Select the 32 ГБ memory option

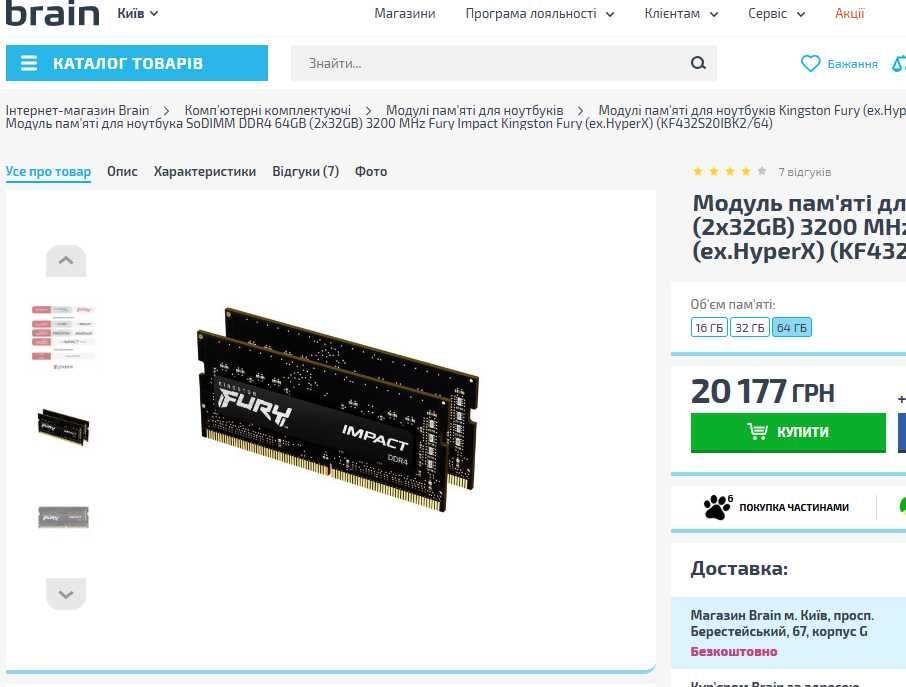click(x=749, y=328)
